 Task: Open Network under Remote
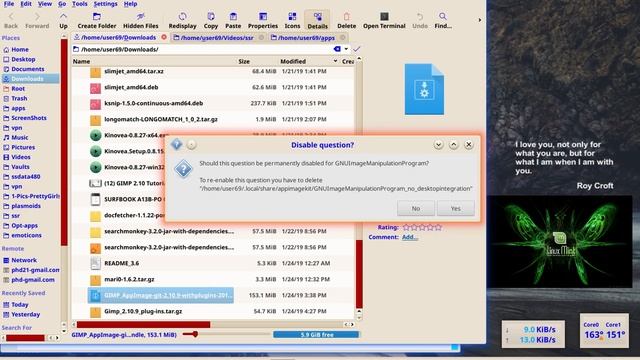coord(24,260)
